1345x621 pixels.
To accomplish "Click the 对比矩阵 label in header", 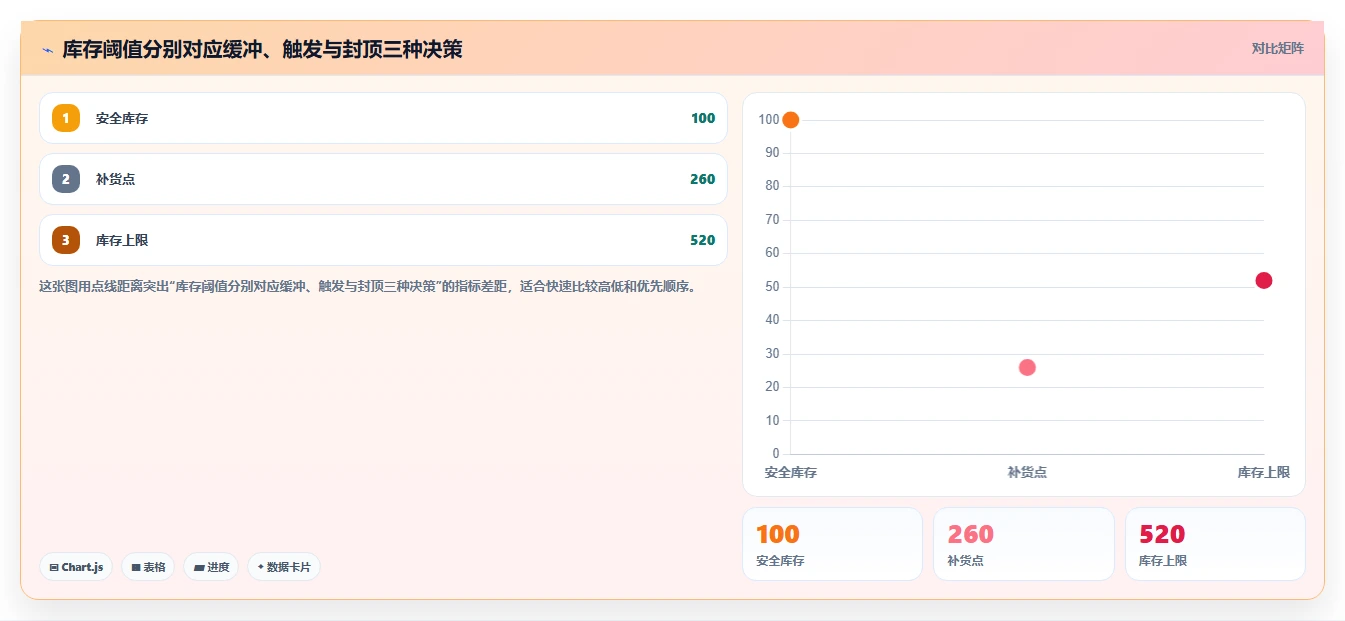I will pos(1278,48).
